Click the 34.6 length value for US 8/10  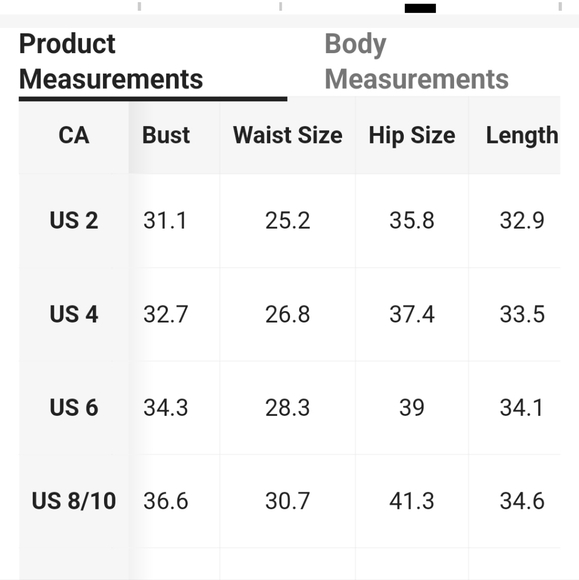coord(522,501)
